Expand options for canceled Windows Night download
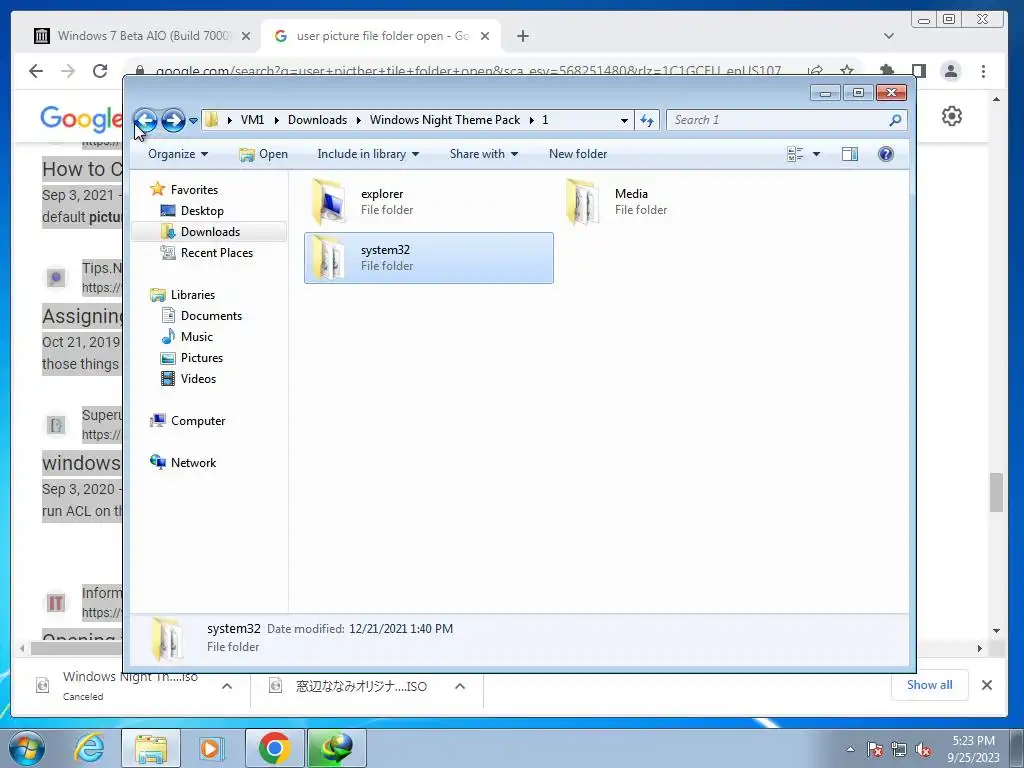 (x=227, y=686)
